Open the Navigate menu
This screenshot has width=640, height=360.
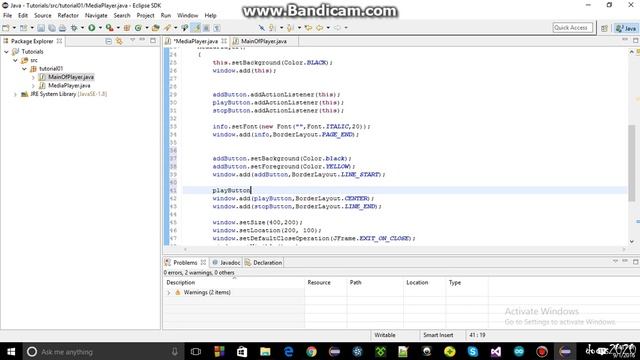tap(96, 16)
